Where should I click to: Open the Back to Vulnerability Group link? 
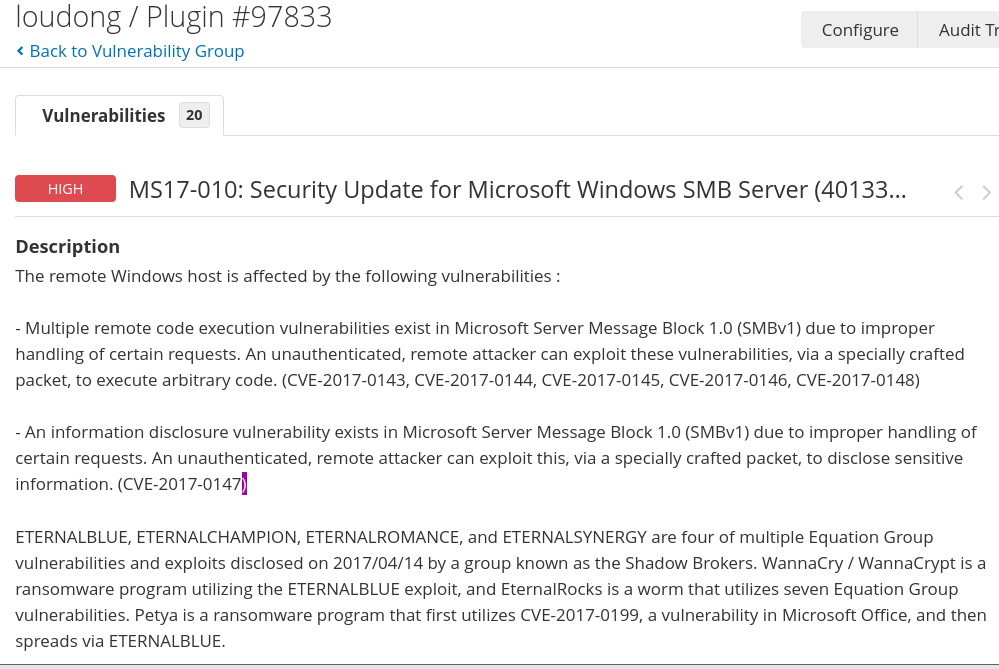(136, 51)
